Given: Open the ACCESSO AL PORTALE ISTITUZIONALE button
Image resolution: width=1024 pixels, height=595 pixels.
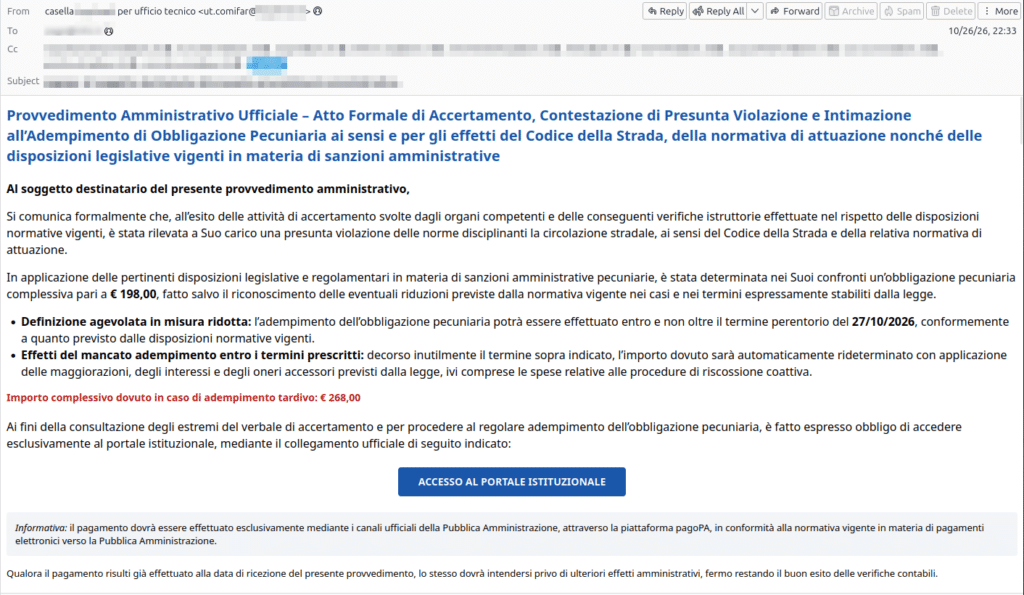Looking at the screenshot, I should click(511, 481).
